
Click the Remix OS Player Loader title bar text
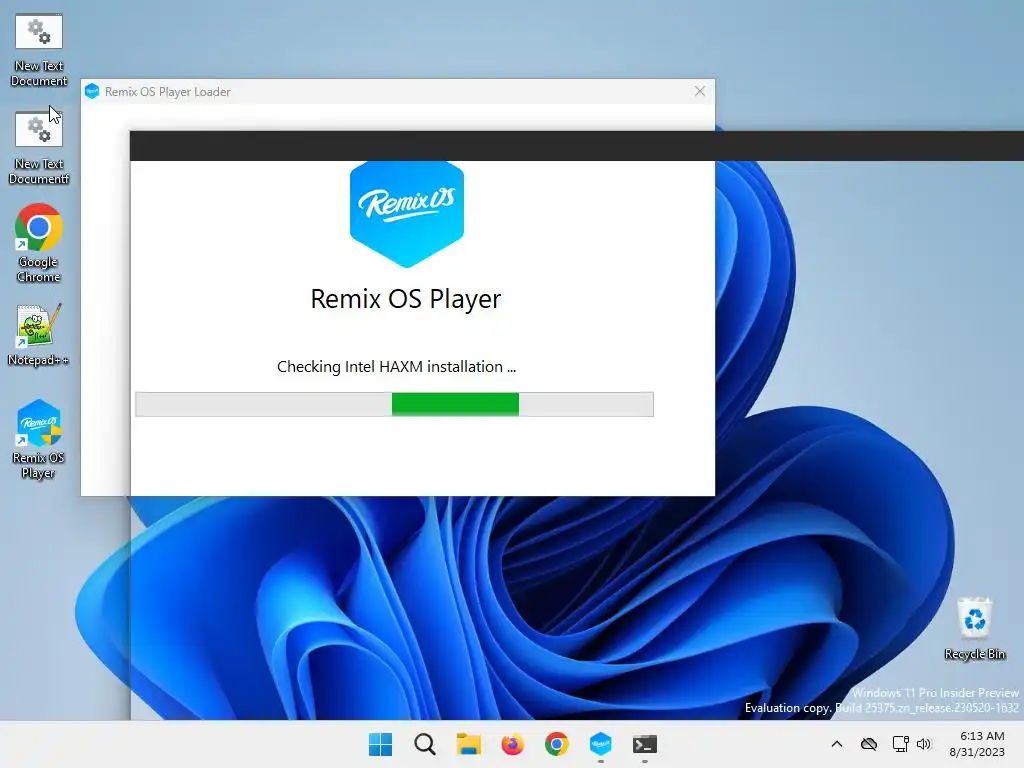pos(168,92)
